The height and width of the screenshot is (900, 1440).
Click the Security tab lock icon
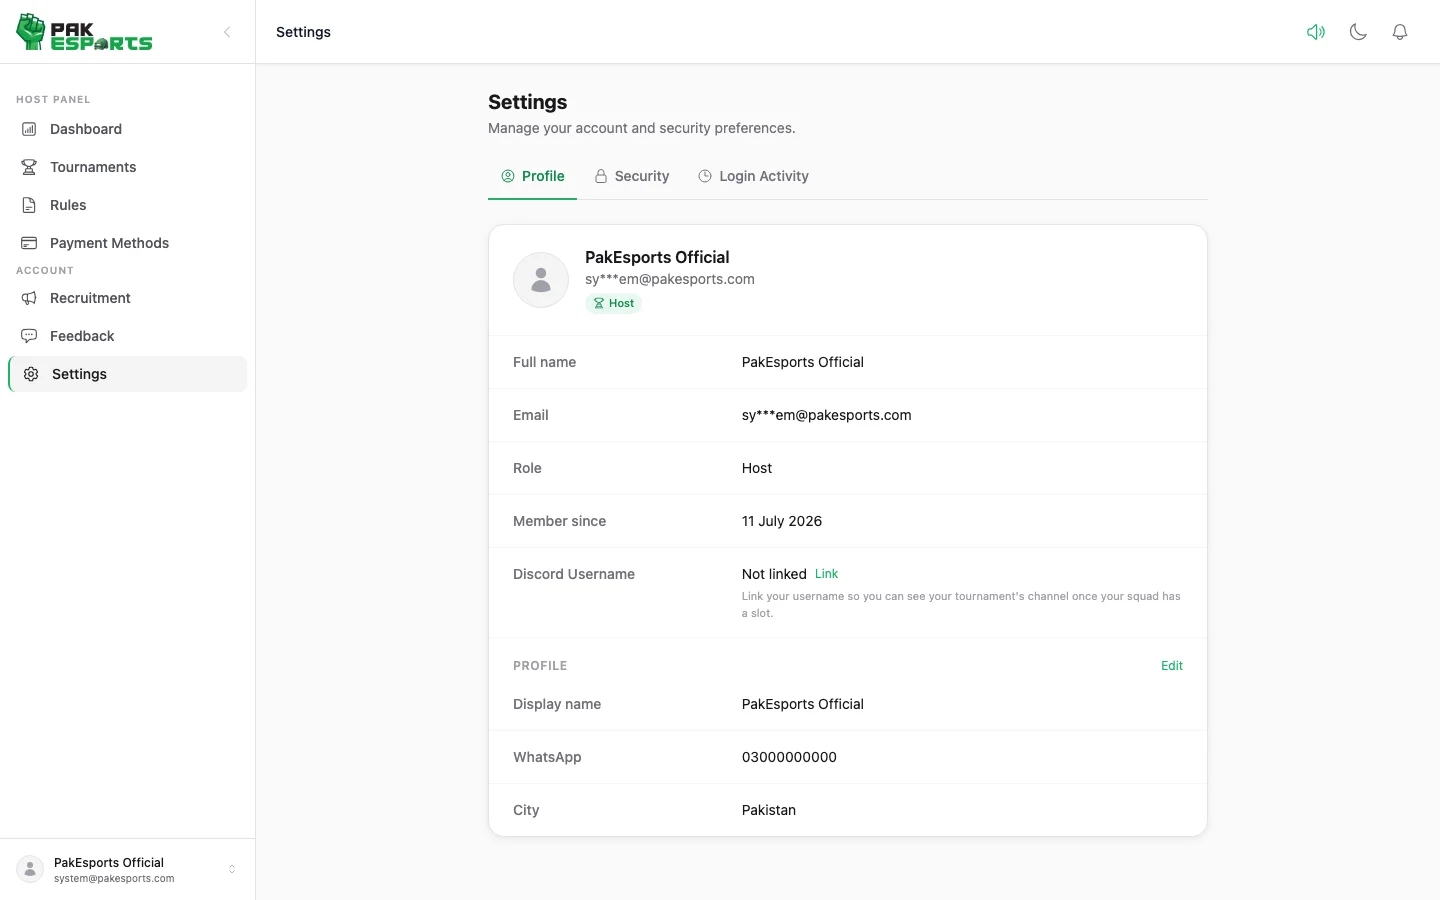(x=601, y=176)
